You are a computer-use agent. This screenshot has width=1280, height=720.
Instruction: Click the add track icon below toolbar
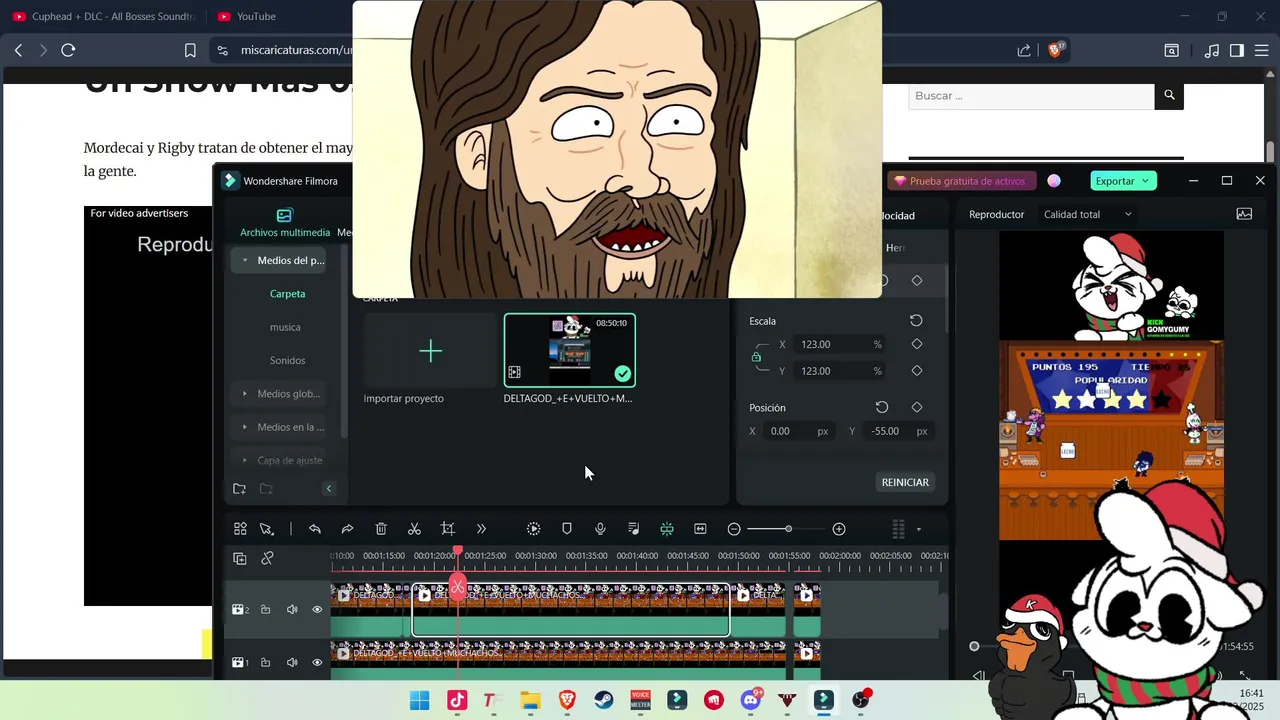coord(240,559)
